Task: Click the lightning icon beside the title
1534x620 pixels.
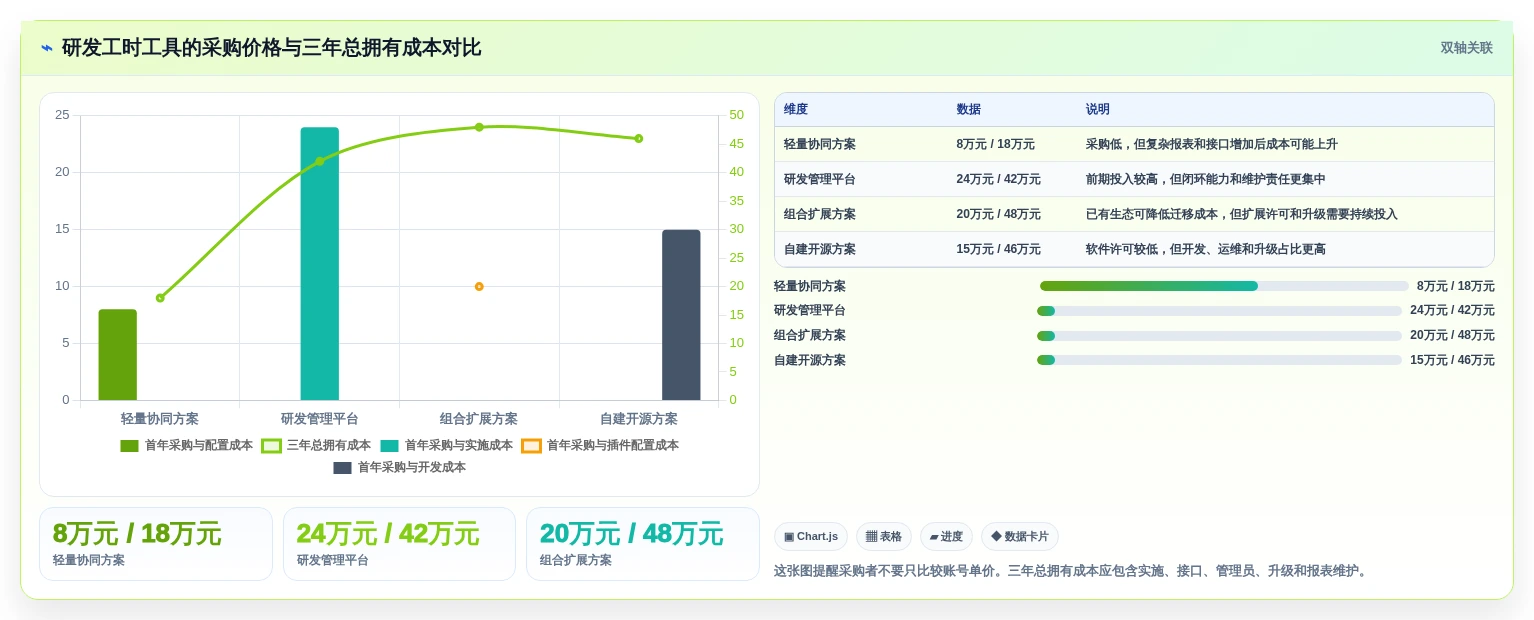Action: coord(47,48)
